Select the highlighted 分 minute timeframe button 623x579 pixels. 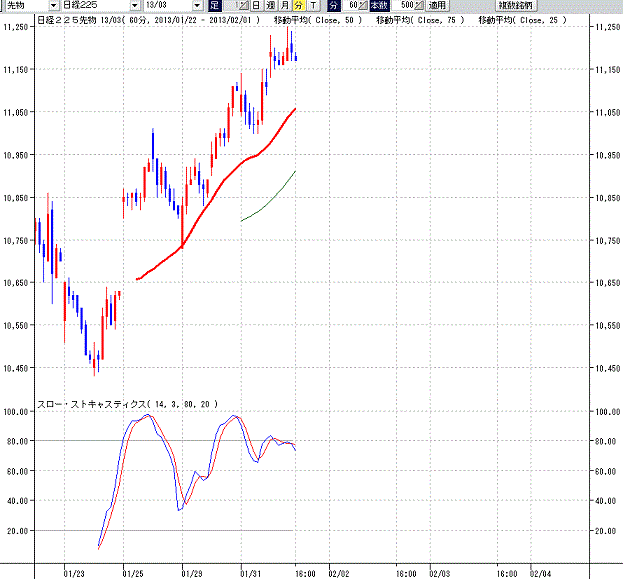pos(298,5)
